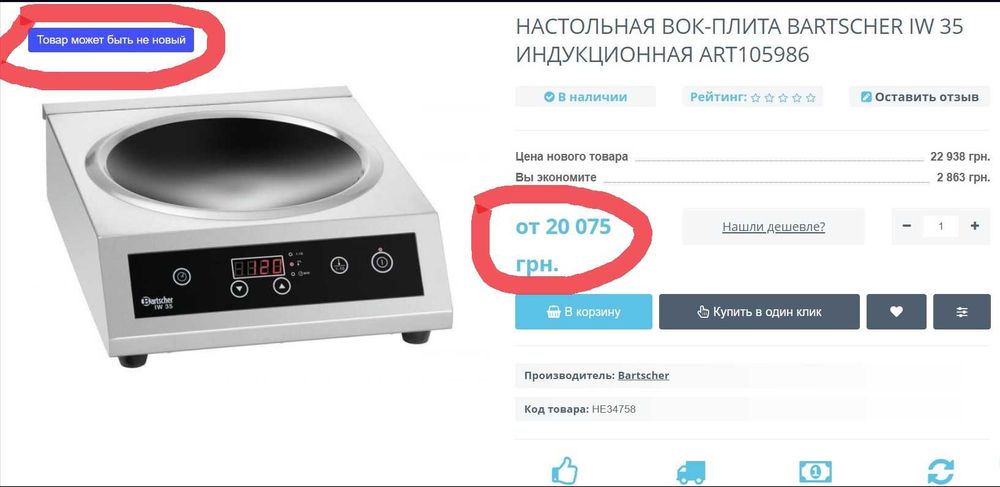The image size is (1000, 487).
Task: Click the quantity input field
Action: 941,226
